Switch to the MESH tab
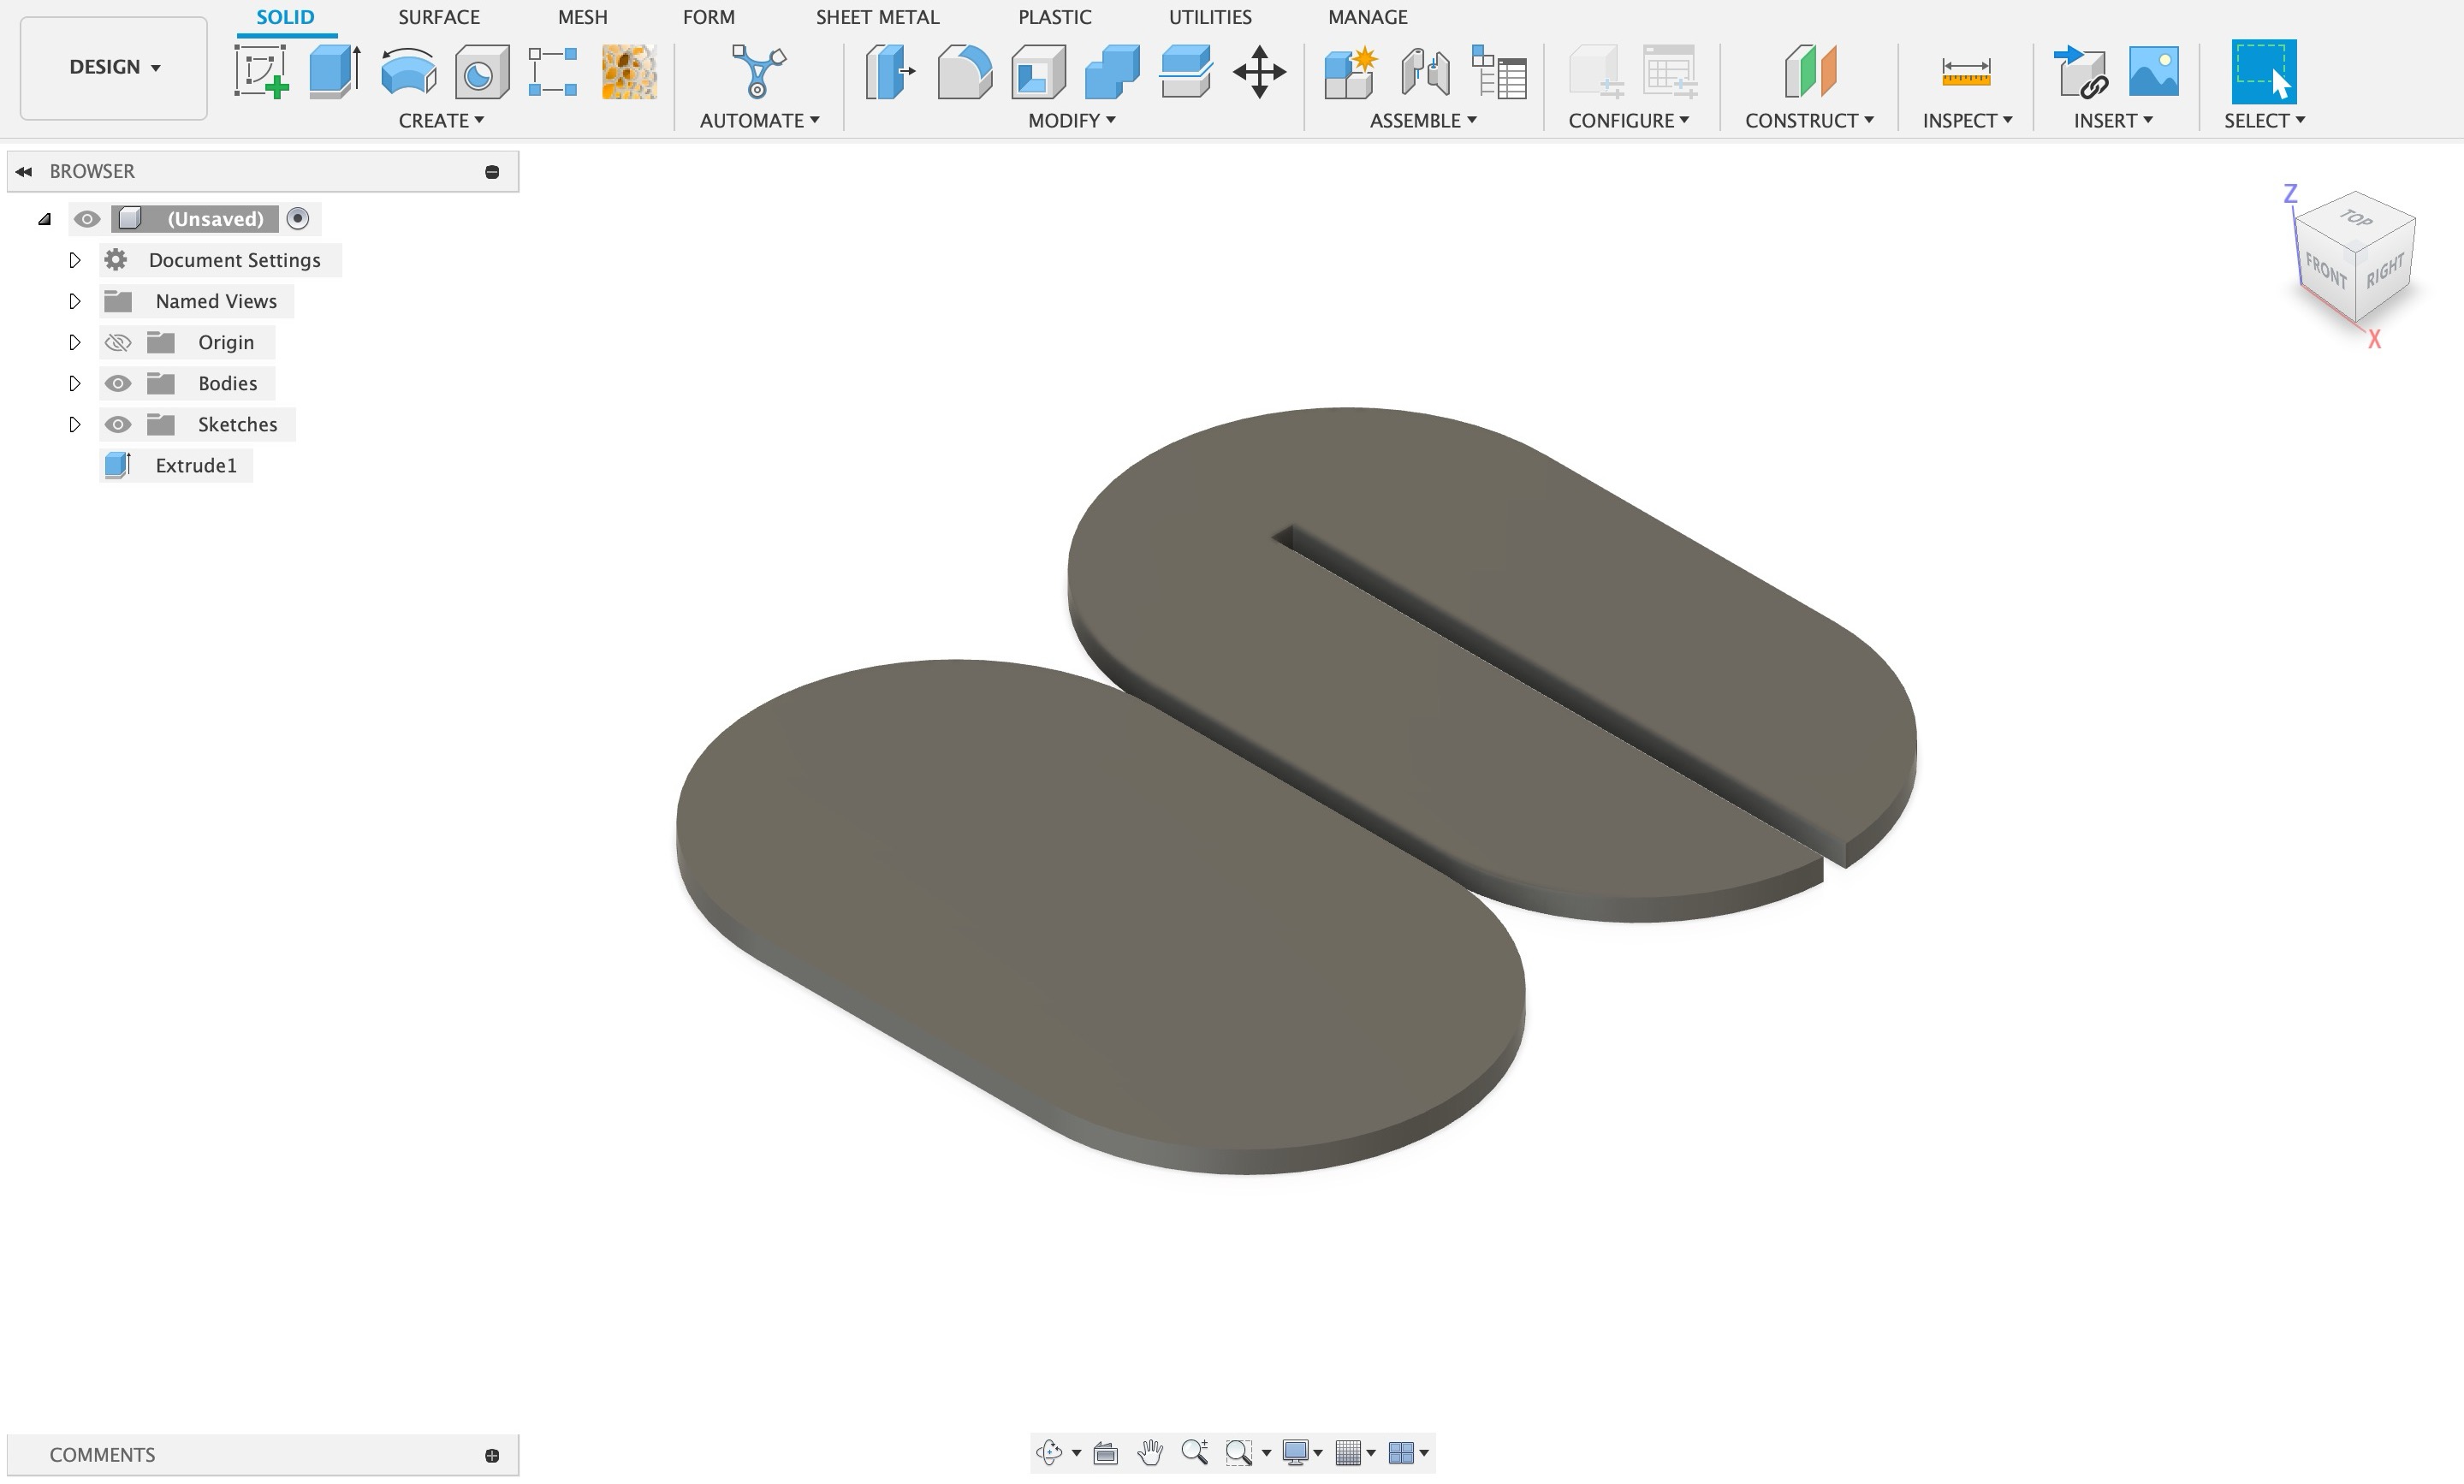Image resolution: width=2464 pixels, height=1484 pixels. [x=582, y=17]
